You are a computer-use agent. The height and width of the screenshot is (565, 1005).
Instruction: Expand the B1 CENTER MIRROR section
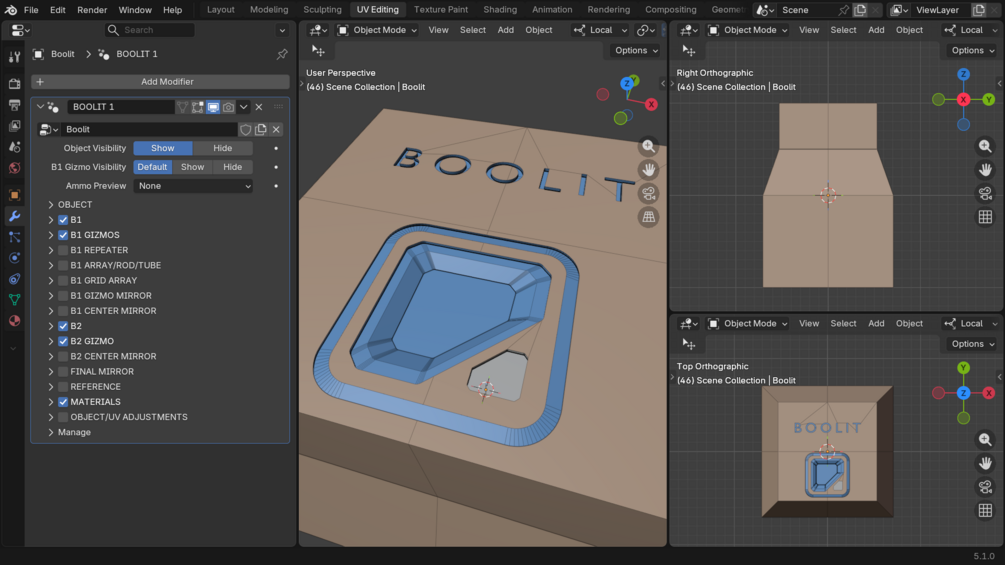(x=51, y=311)
